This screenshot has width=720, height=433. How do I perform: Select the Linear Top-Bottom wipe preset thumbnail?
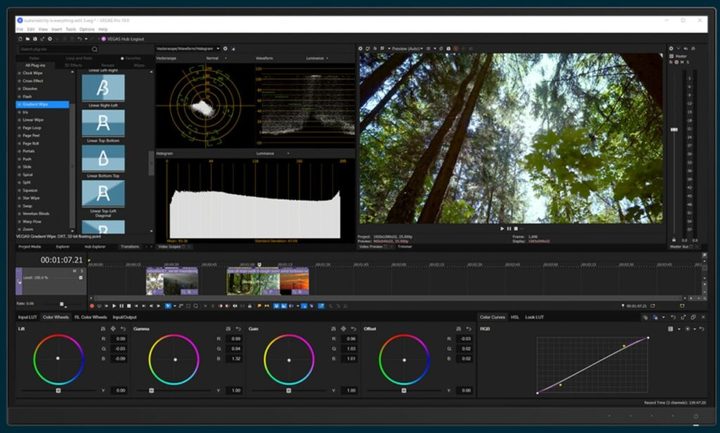(x=102, y=124)
